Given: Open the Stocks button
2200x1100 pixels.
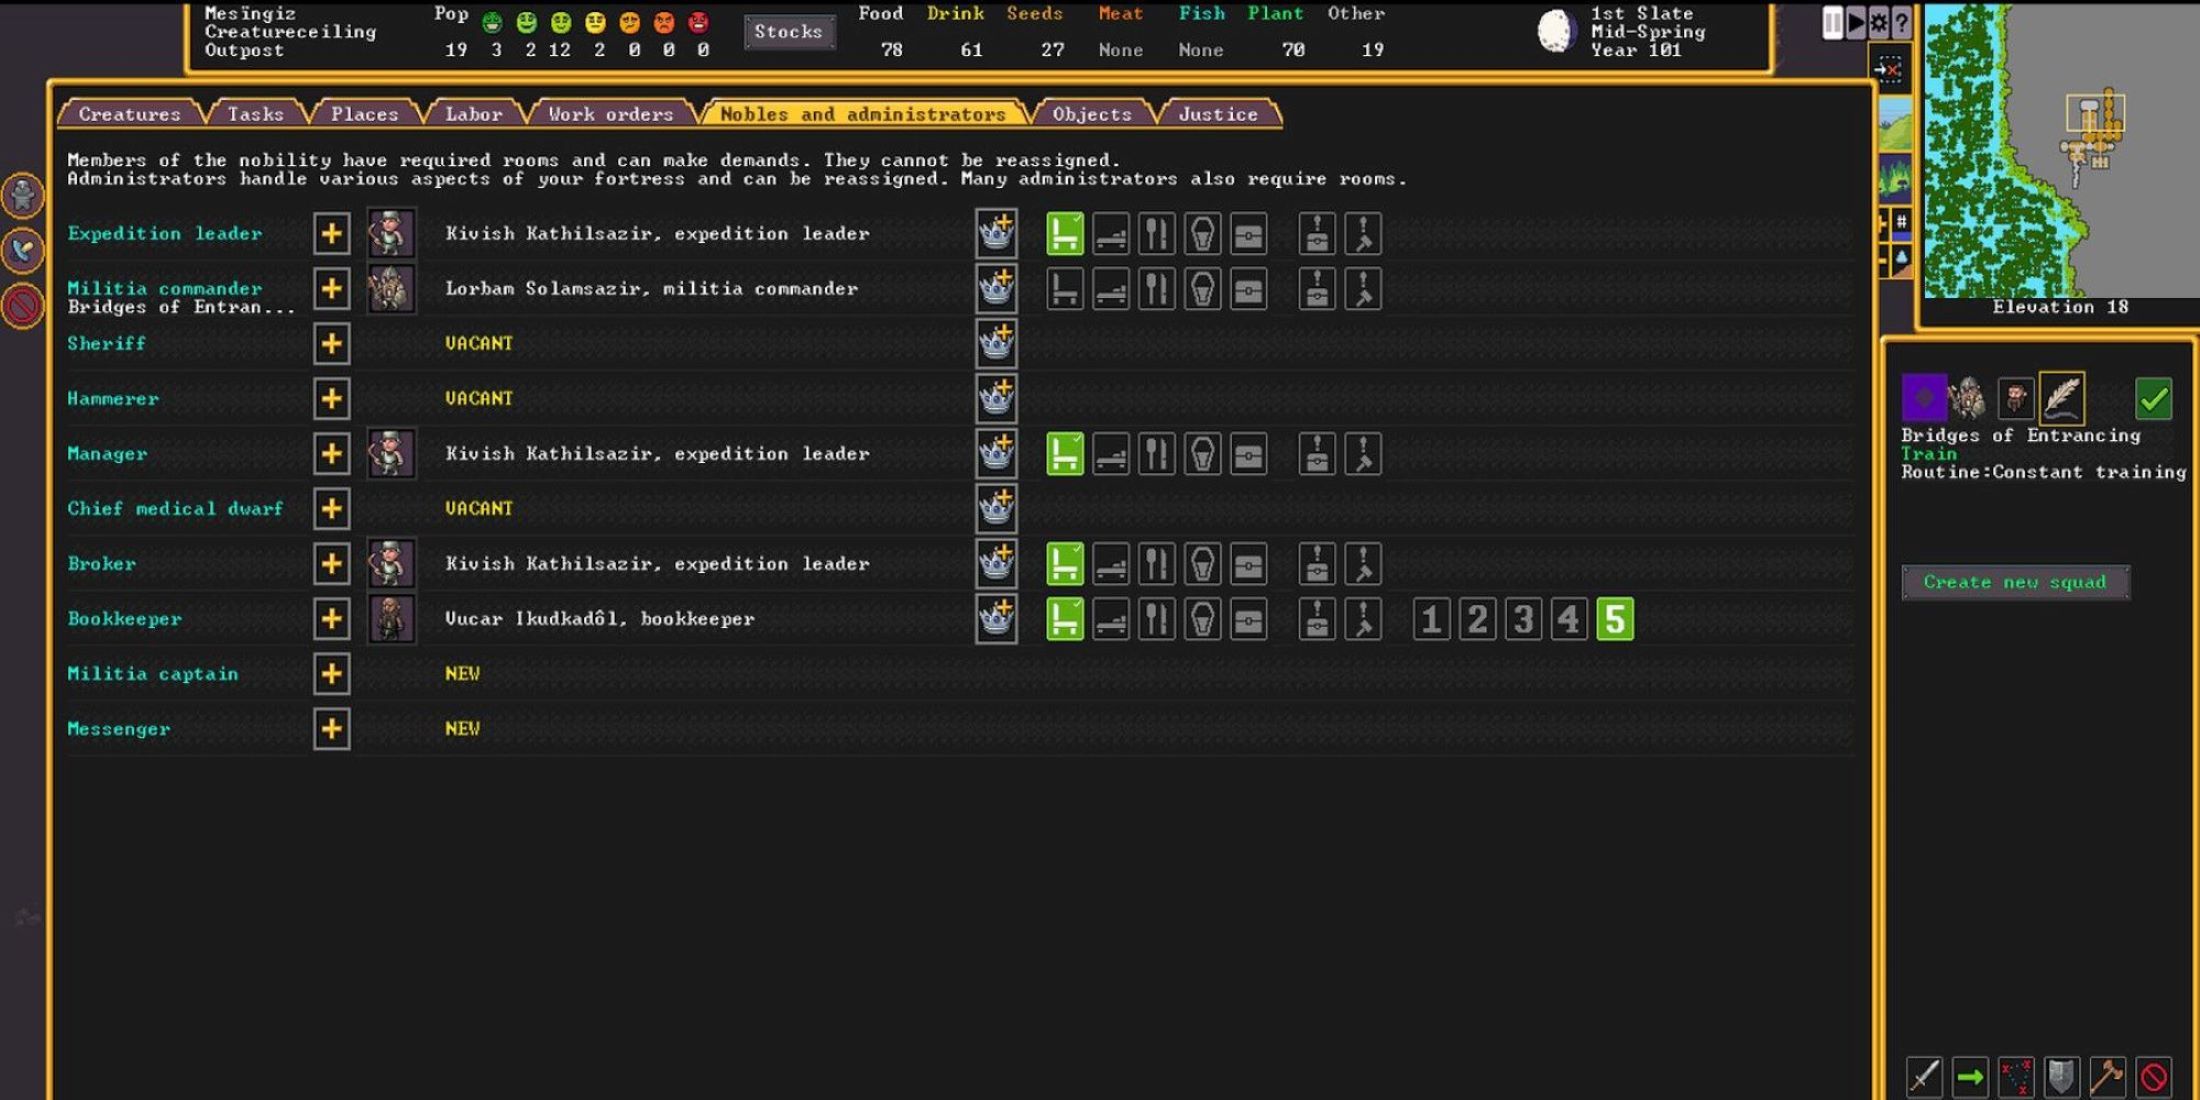Looking at the screenshot, I should tap(789, 32).
